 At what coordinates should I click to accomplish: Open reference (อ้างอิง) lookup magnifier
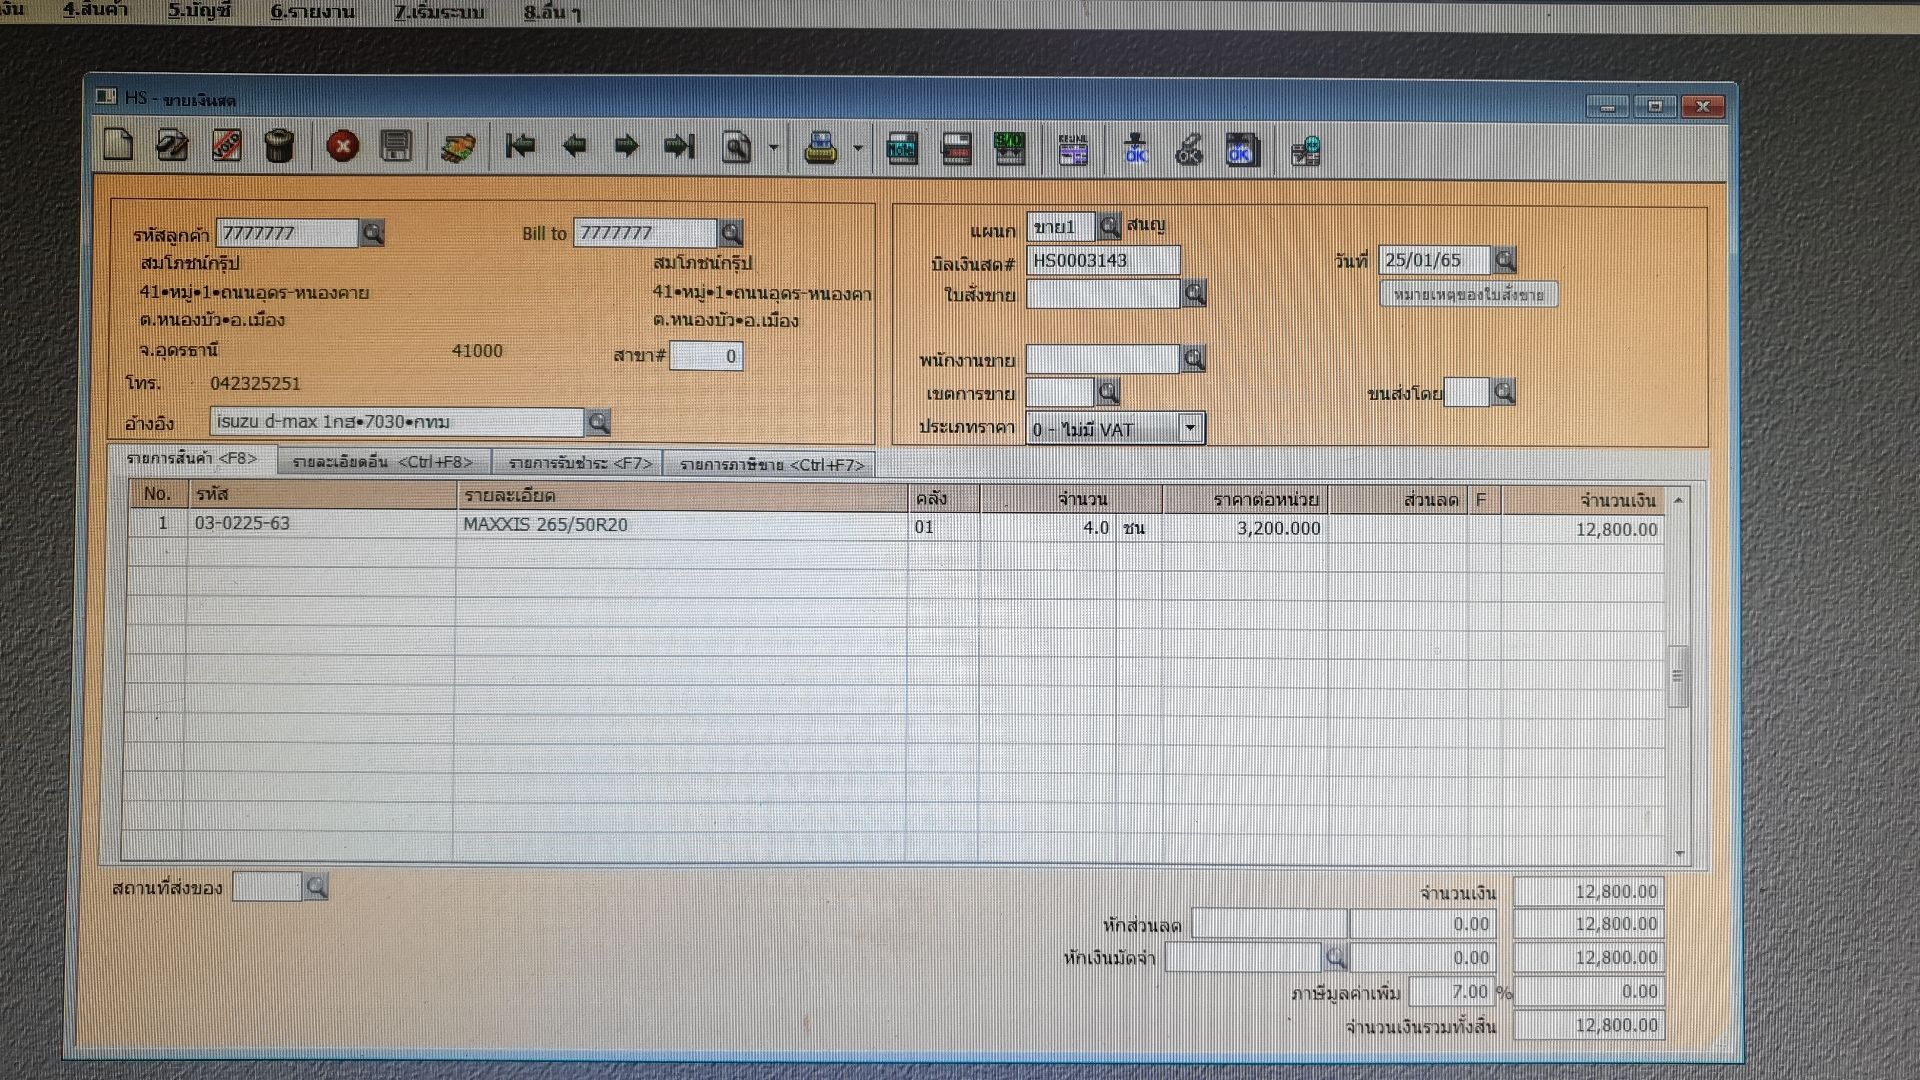pyautogui.click(x=597, y=422)
